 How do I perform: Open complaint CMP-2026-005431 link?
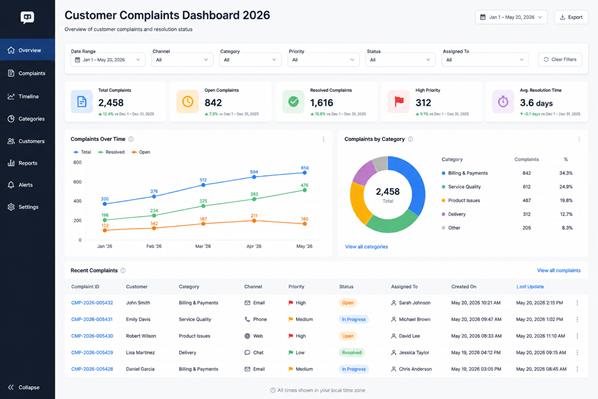pos(92,319)
